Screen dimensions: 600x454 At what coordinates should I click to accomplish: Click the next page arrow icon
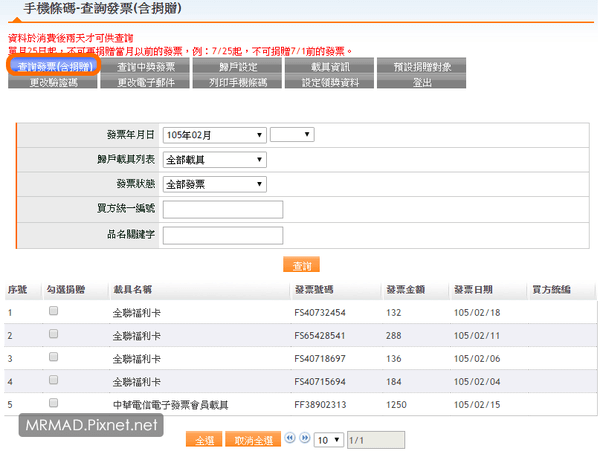304,438
